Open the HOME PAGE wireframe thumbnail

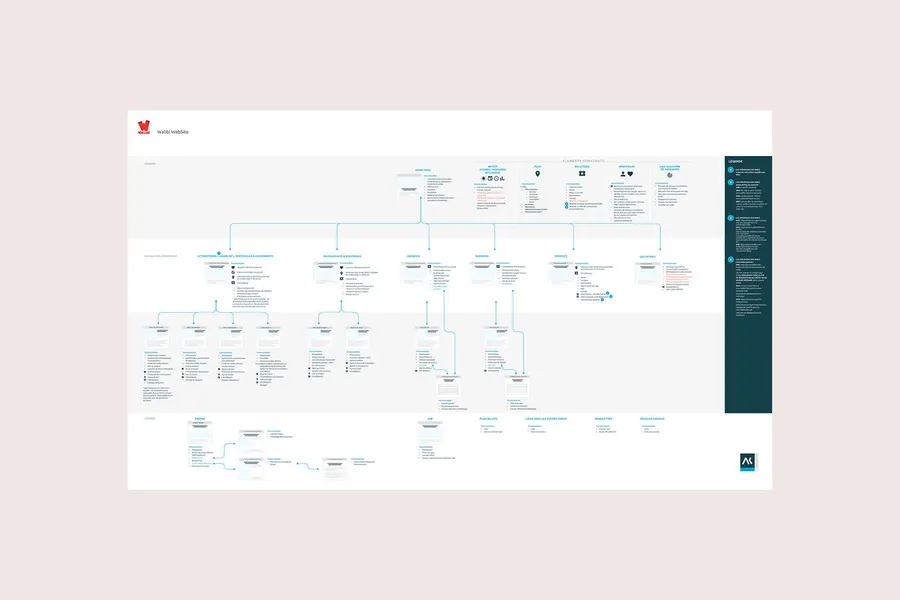click(x=409, y=184)
